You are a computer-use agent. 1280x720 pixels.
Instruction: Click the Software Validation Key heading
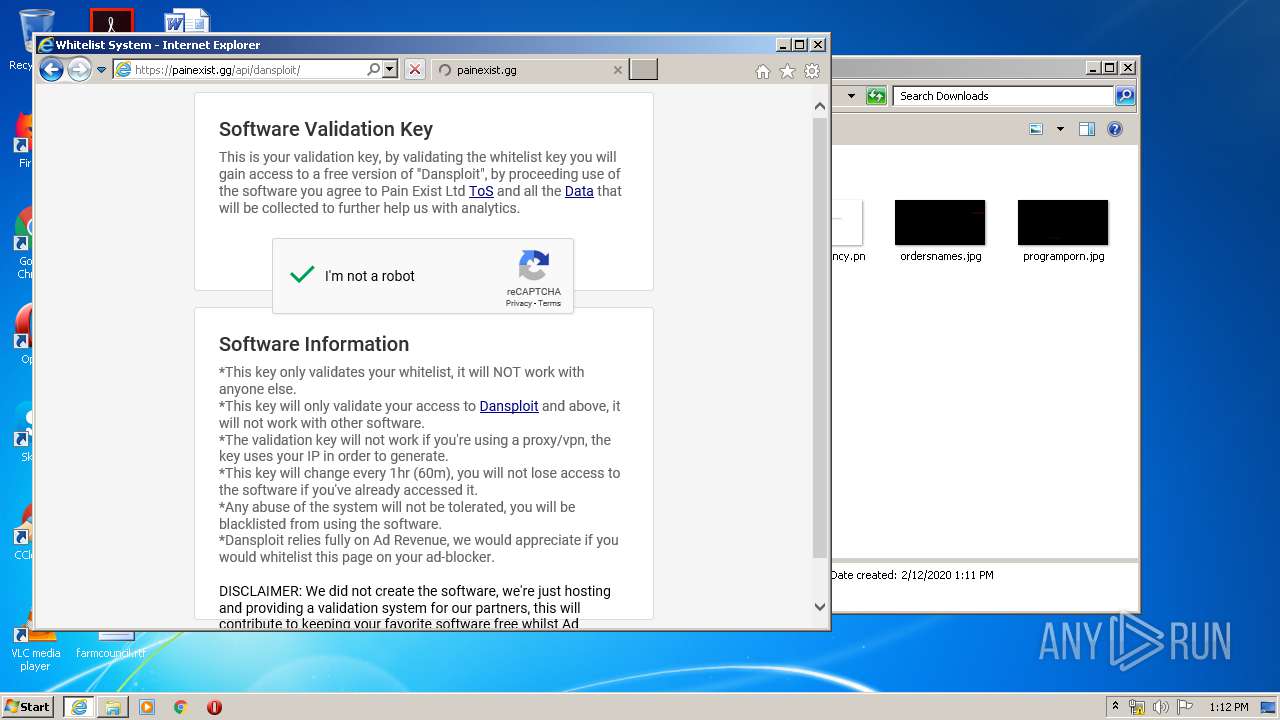pos(326,129)
